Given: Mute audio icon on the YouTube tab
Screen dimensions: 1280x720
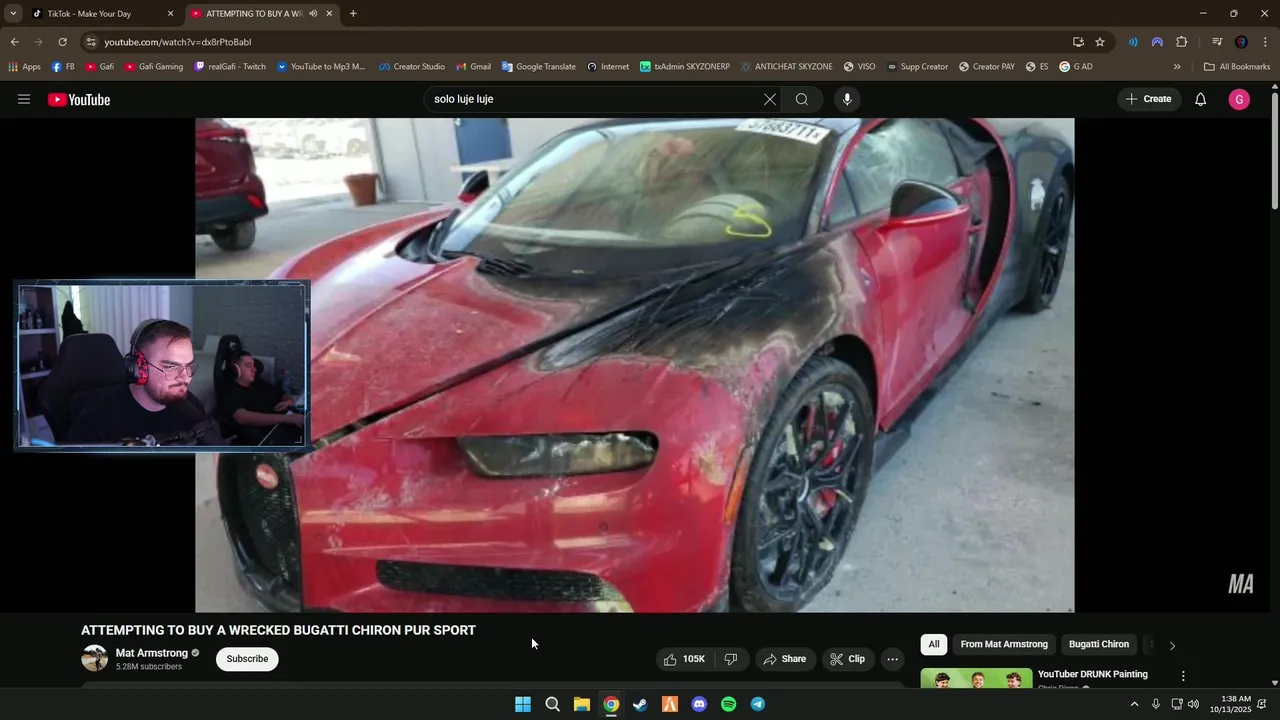Looking at the screenshot, I should [313, 14].
